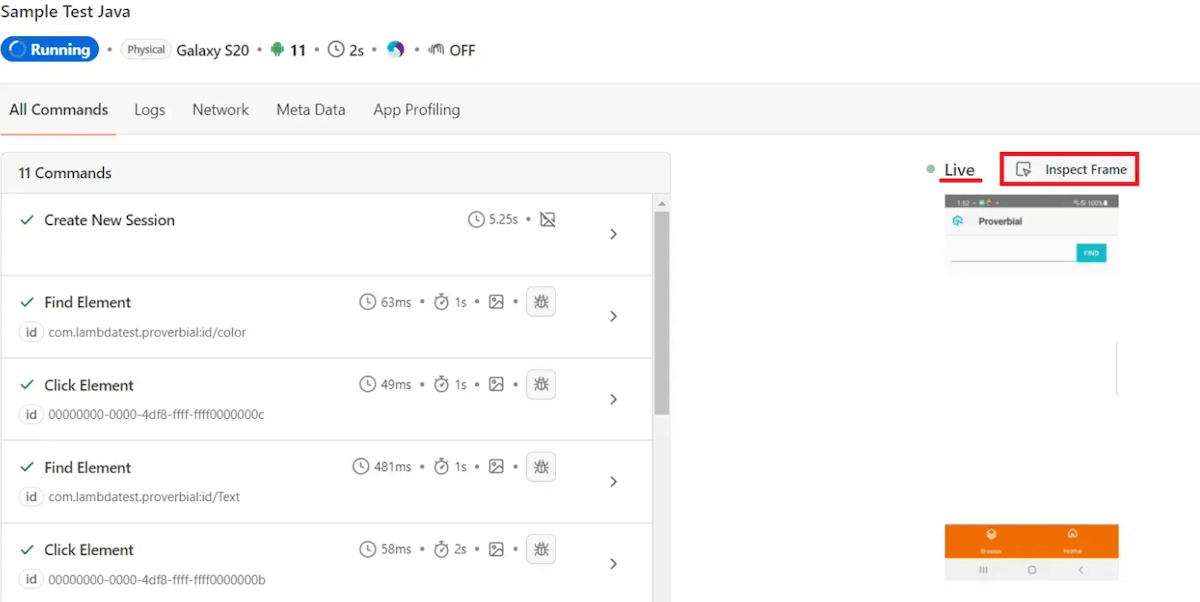Click the Inspect Frame icon button
The width and height of the screenshot is (1200, 602).
point(1022,168)
